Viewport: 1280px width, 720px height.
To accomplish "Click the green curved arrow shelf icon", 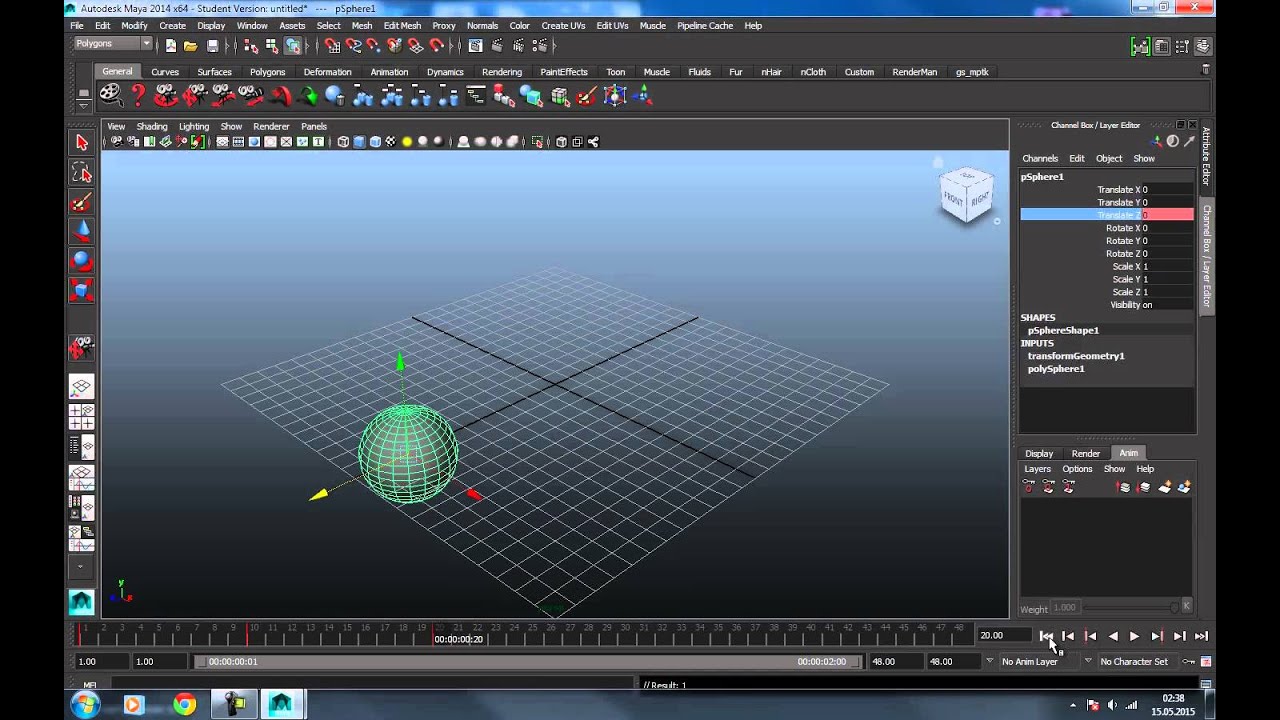I will [308, 96].
